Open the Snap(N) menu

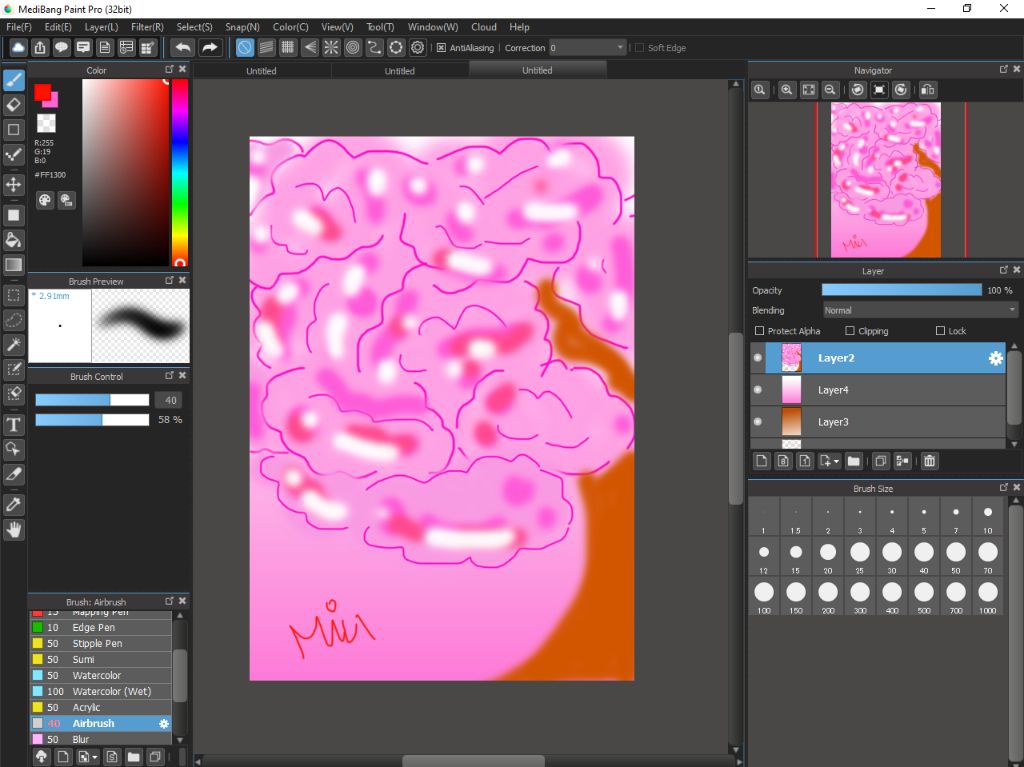(x=242, y=27)
